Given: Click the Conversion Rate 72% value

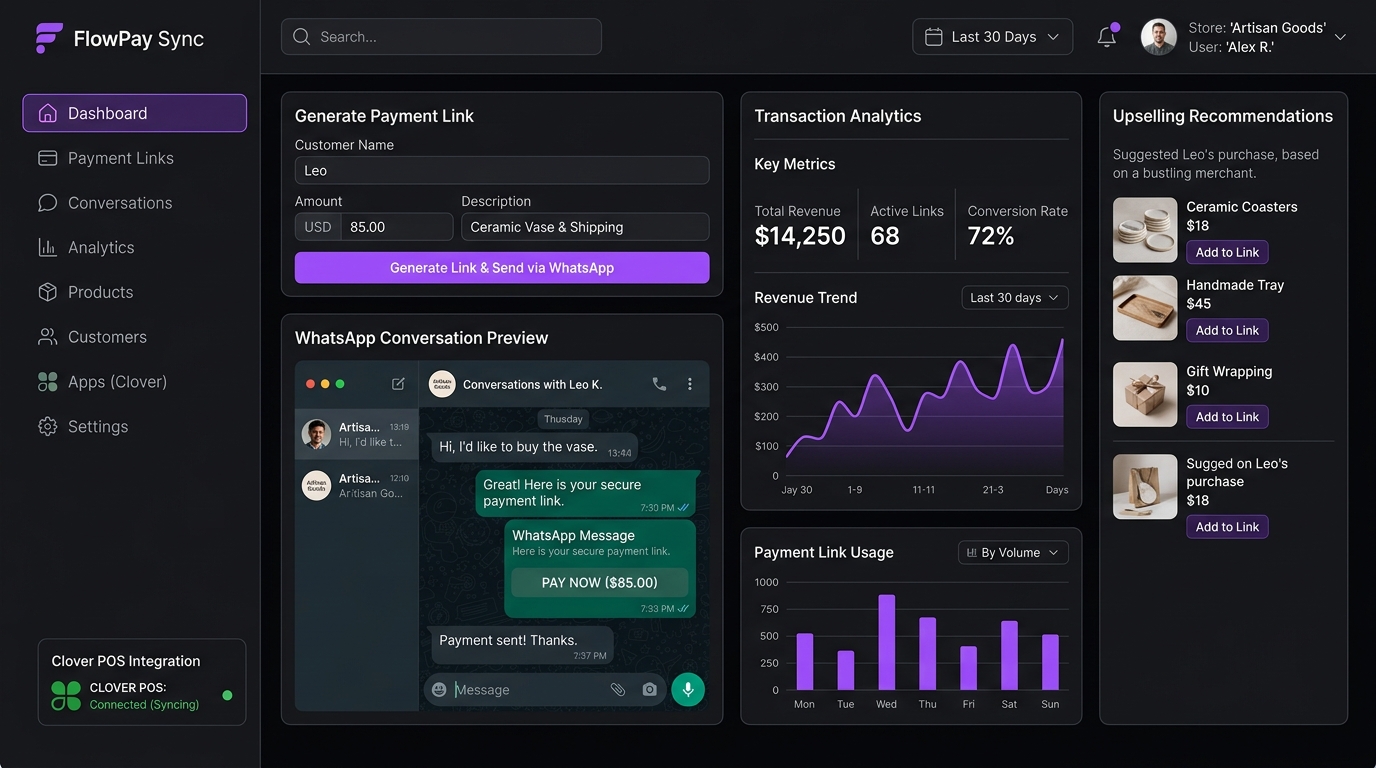Looking at the screenshot, I should (991, 236).
